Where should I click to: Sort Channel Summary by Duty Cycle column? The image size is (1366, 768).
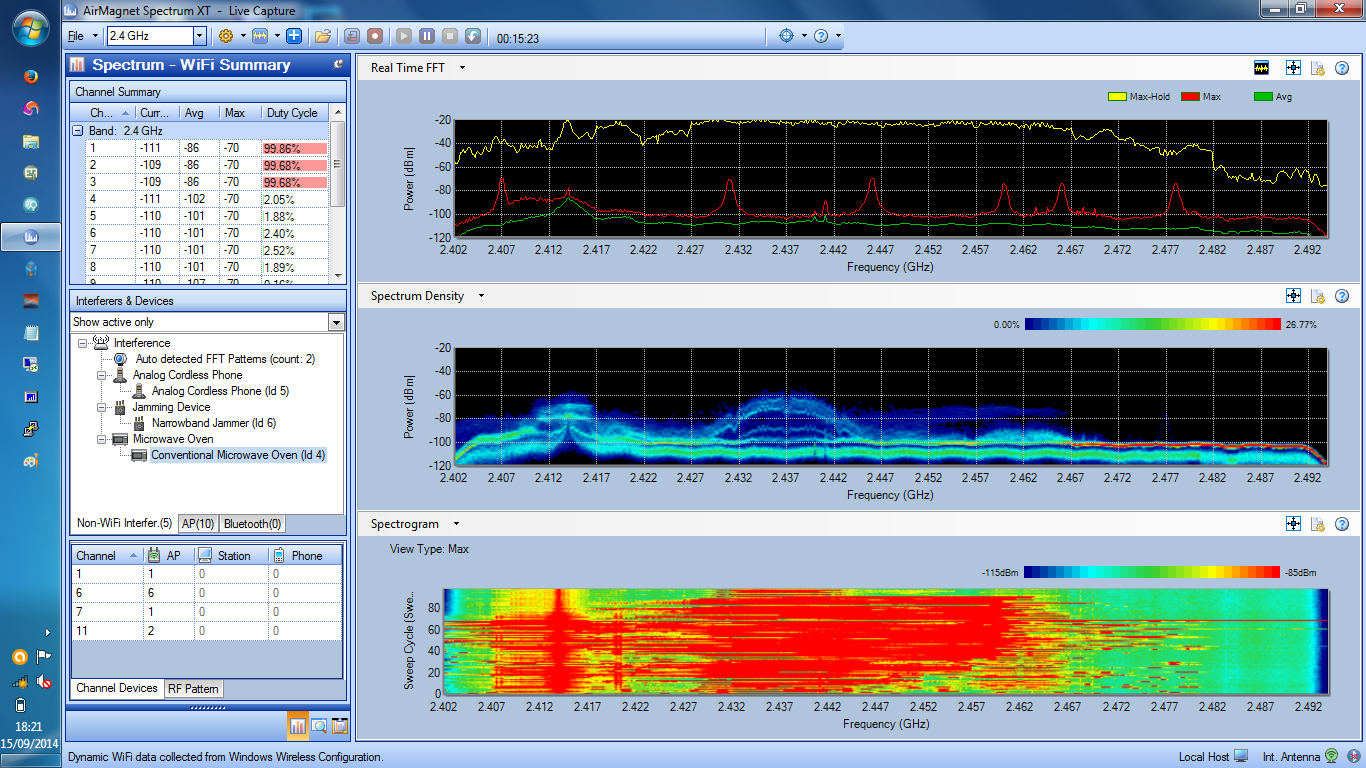295,113
